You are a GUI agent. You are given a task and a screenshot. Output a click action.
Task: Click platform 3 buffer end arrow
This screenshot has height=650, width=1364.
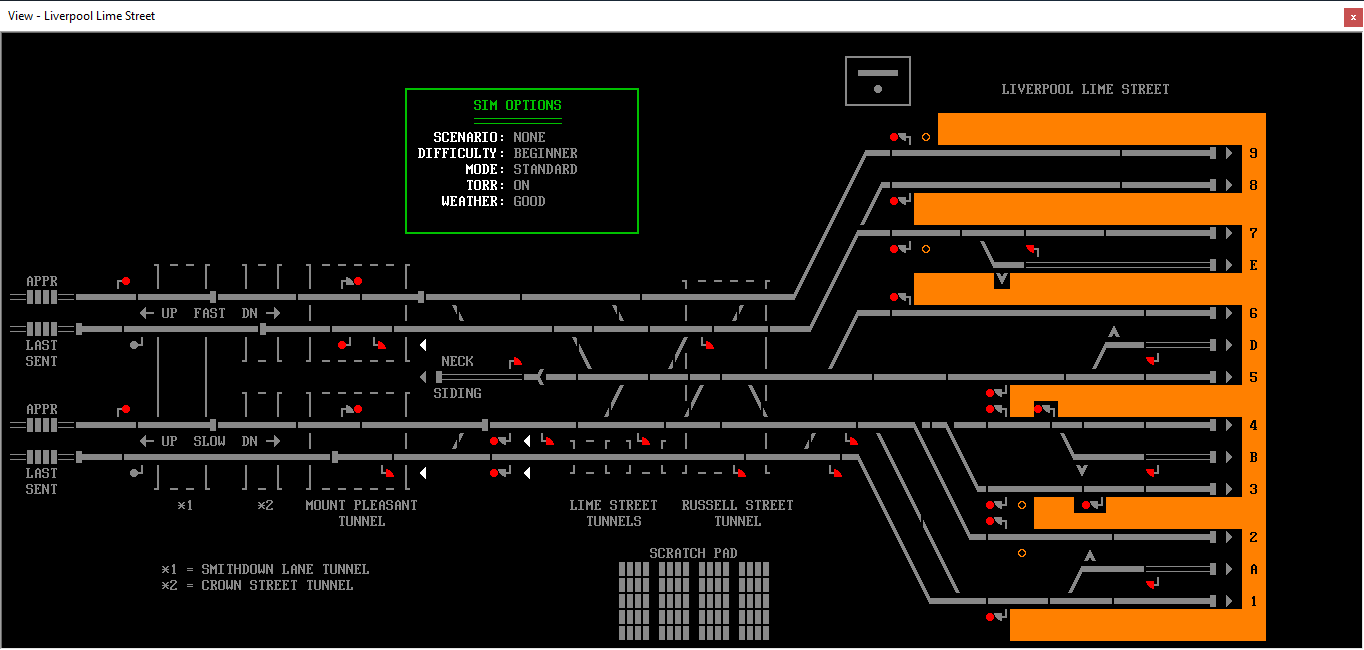coord(1229,489)
